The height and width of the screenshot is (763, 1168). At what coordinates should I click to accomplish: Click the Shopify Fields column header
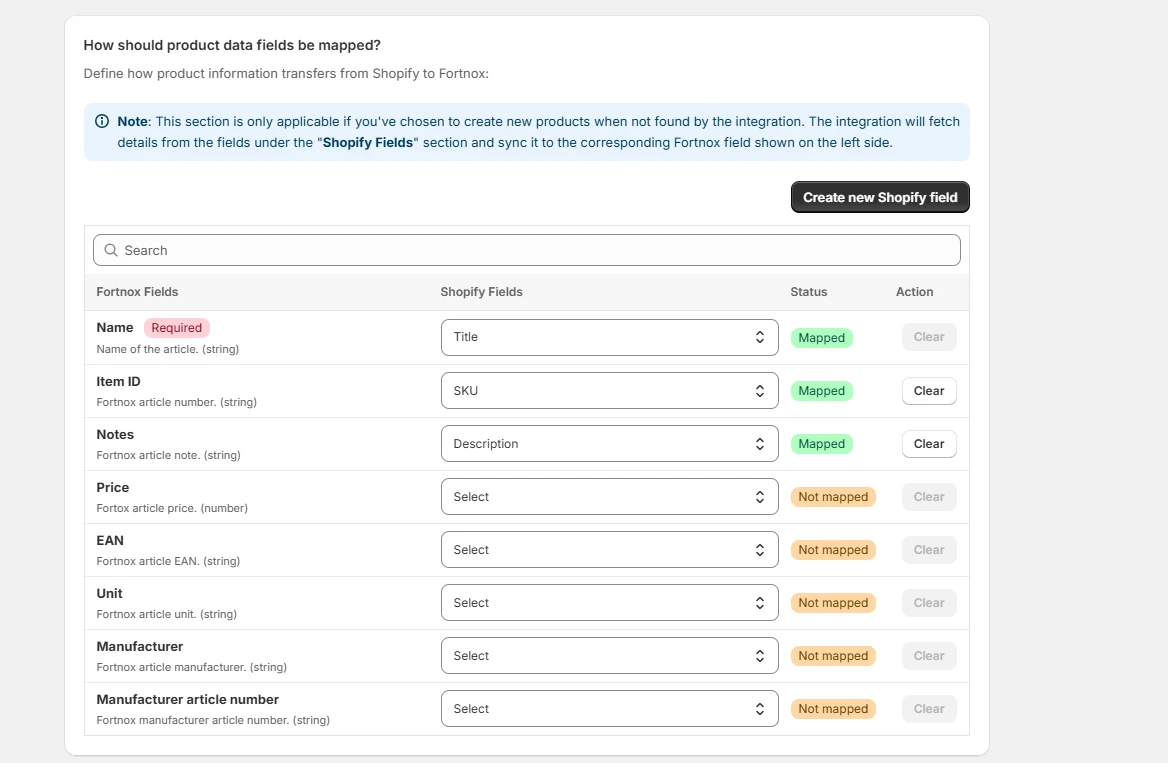(482, 292)
